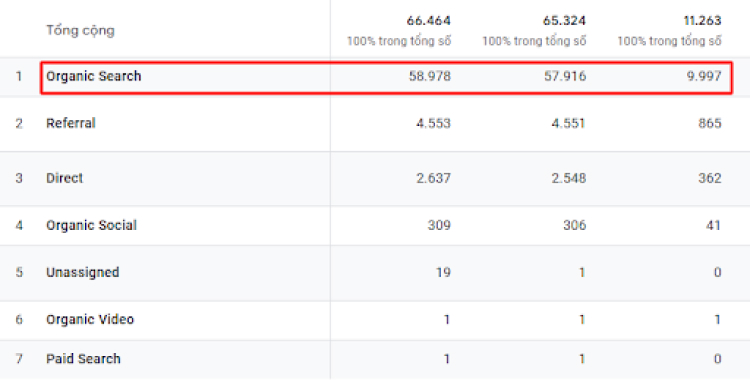
Task: Click row number 4 beside Organic Social
Action: coord(19,225)
